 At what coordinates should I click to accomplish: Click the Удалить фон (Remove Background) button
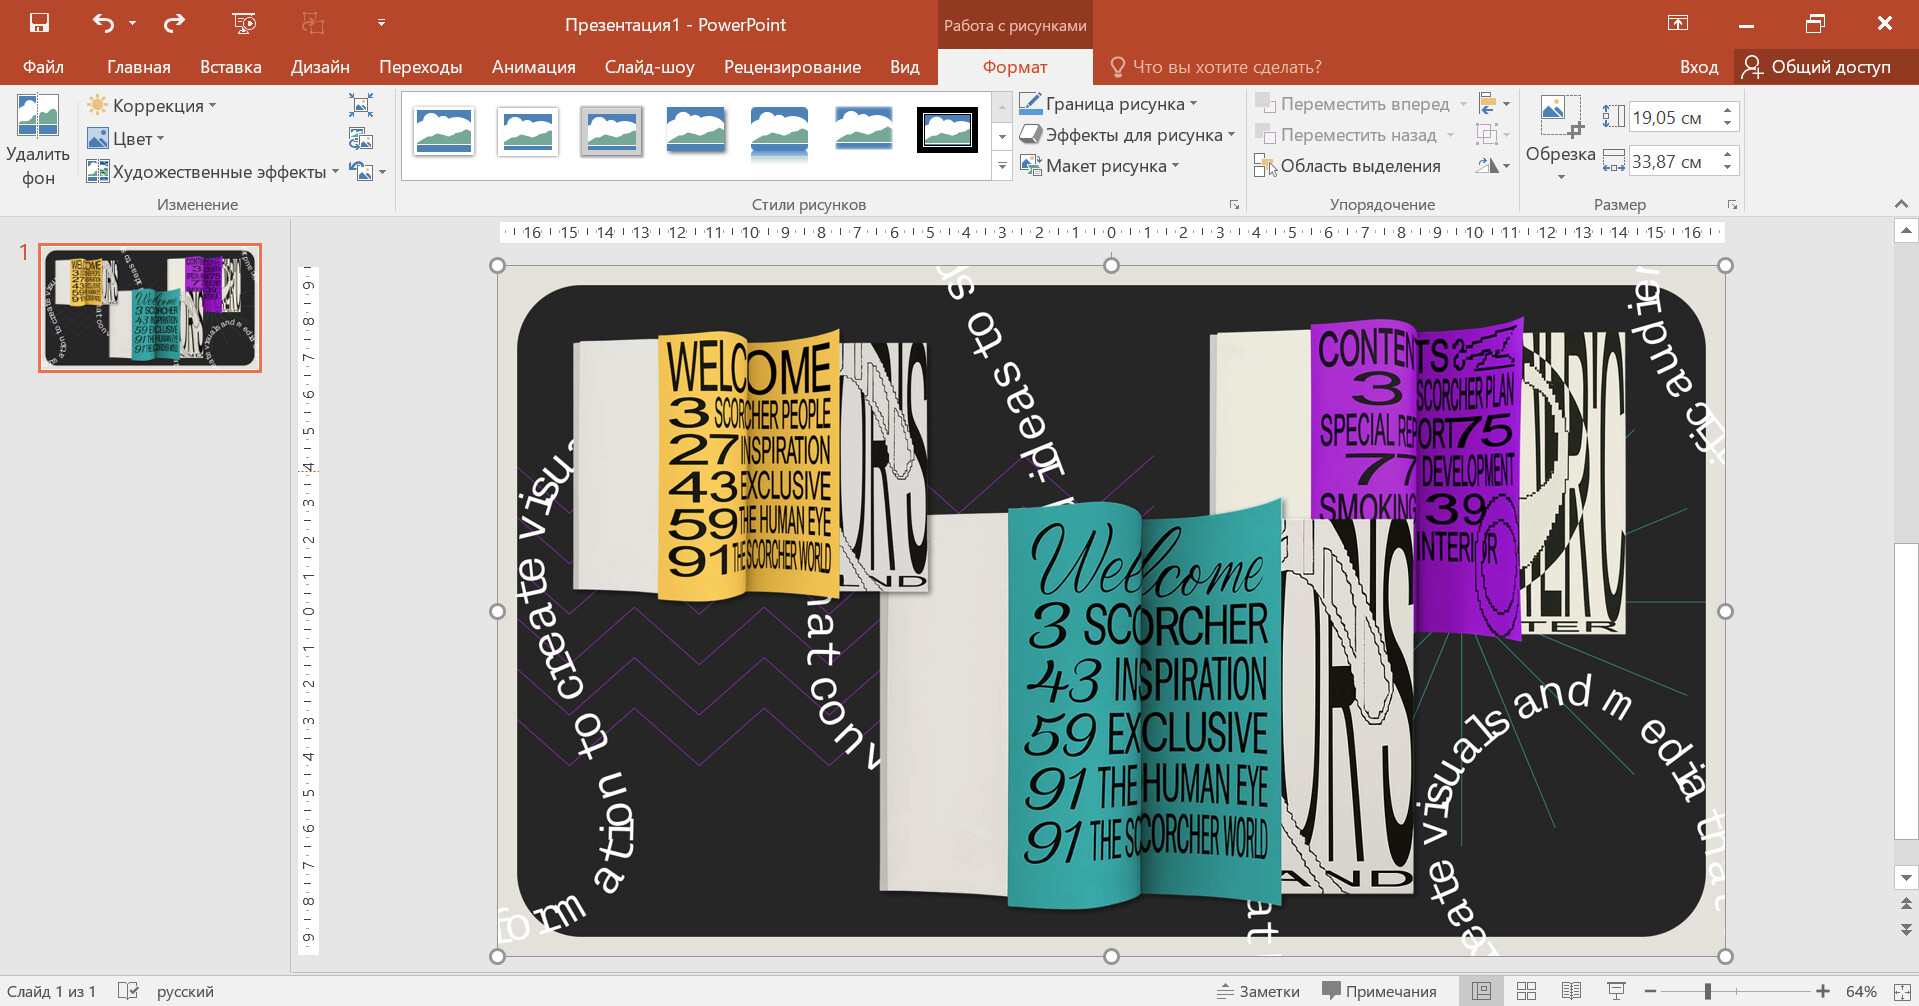point(38,140)
